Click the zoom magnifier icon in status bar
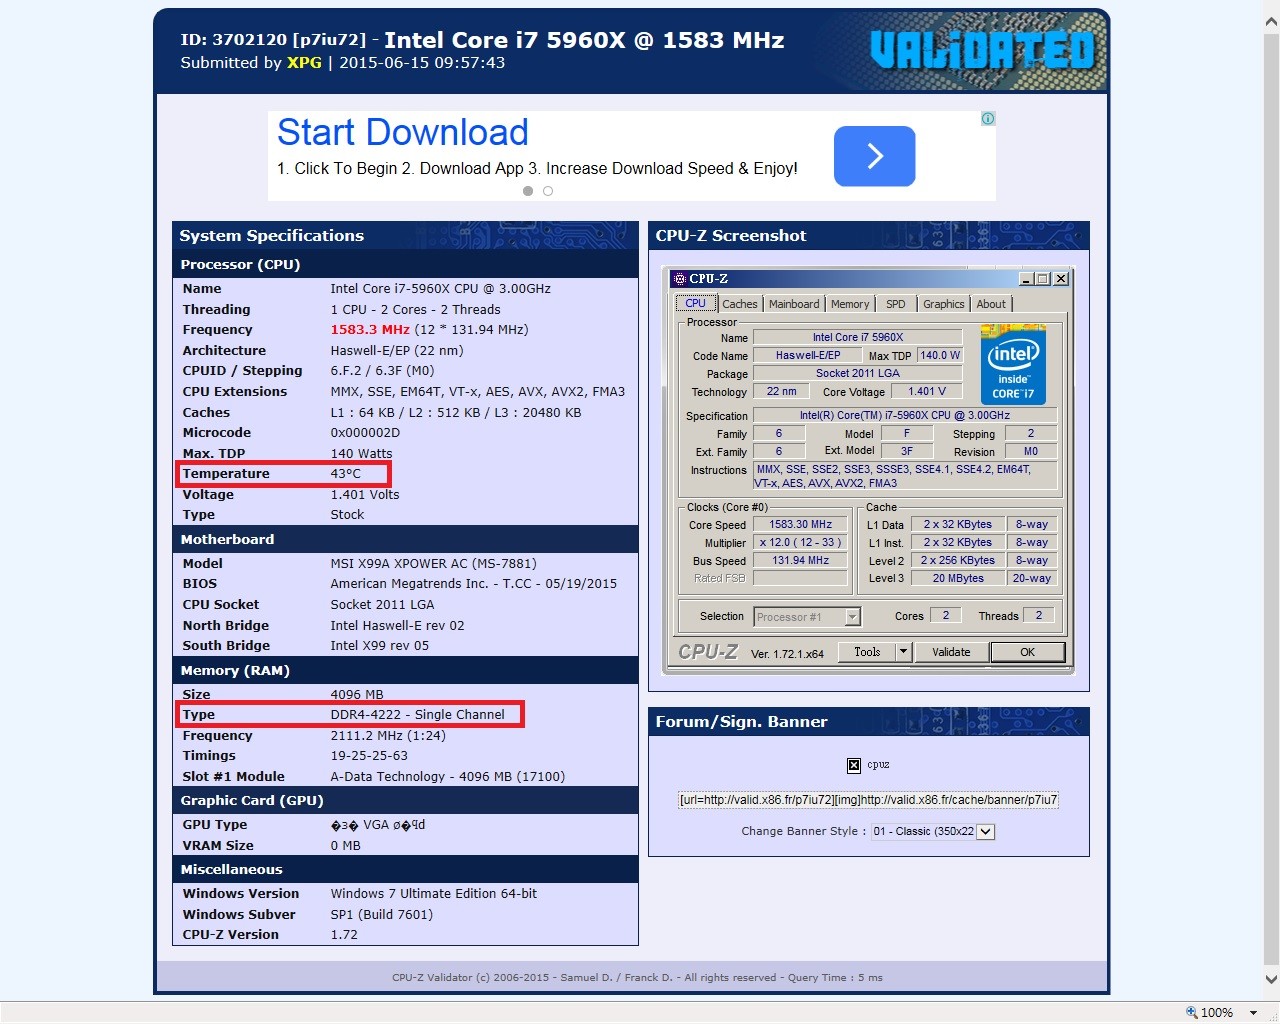Viewport: 1280px width, 1024px height. pyautogui.click(x=1190, y=1012)
